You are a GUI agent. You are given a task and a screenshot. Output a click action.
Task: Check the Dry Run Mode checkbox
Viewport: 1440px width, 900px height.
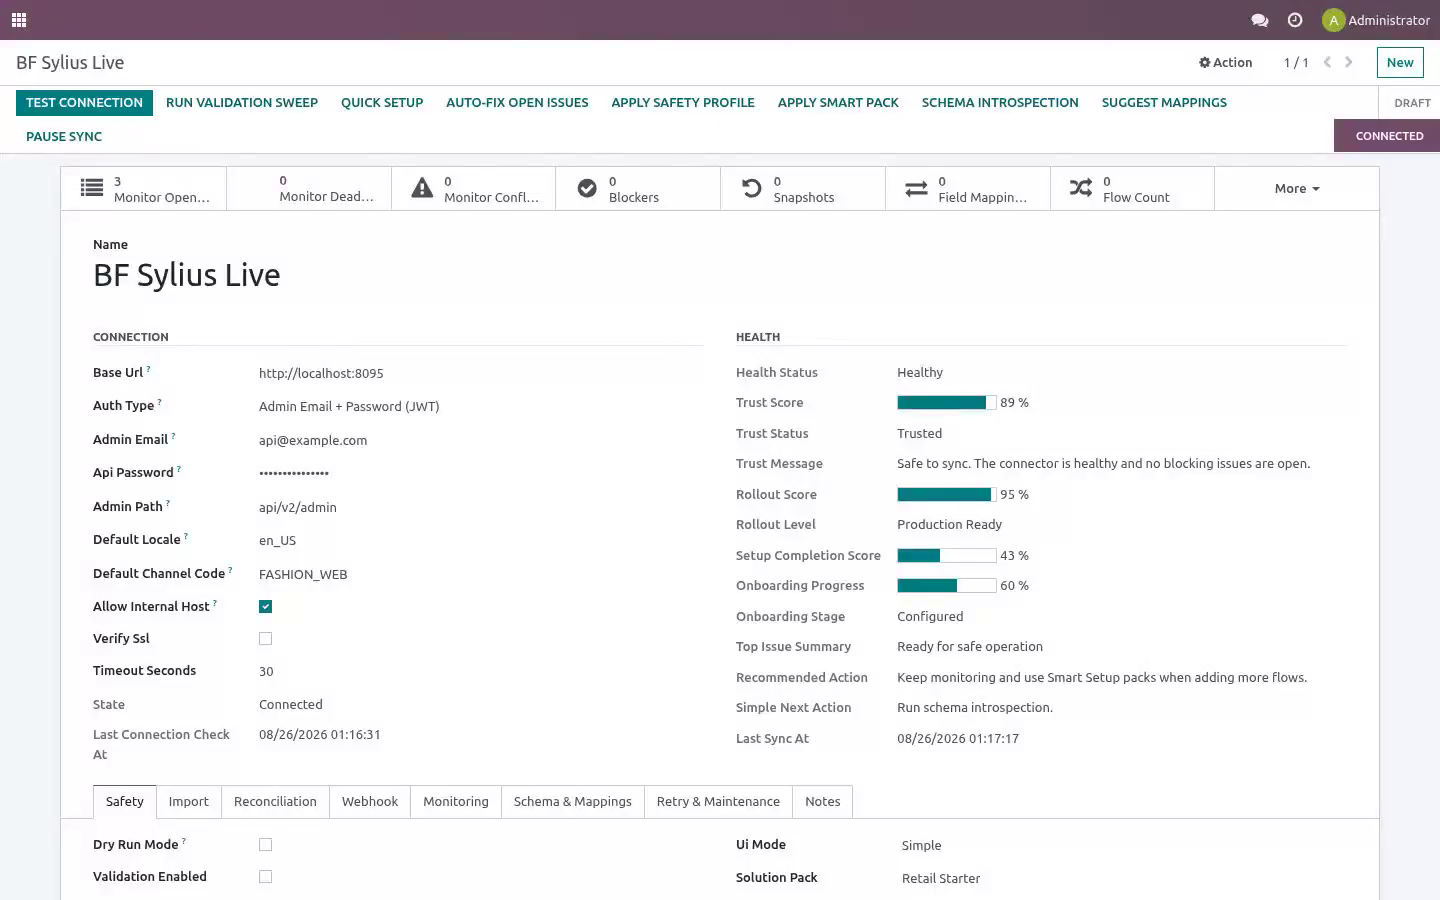coord(265,844)
